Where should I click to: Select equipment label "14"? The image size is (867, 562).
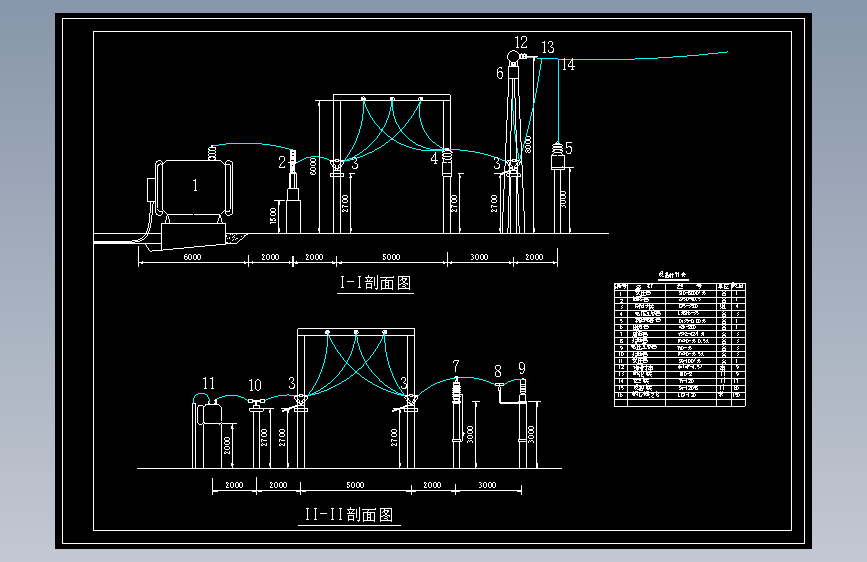pyautogui.click(x=568, y=65)
